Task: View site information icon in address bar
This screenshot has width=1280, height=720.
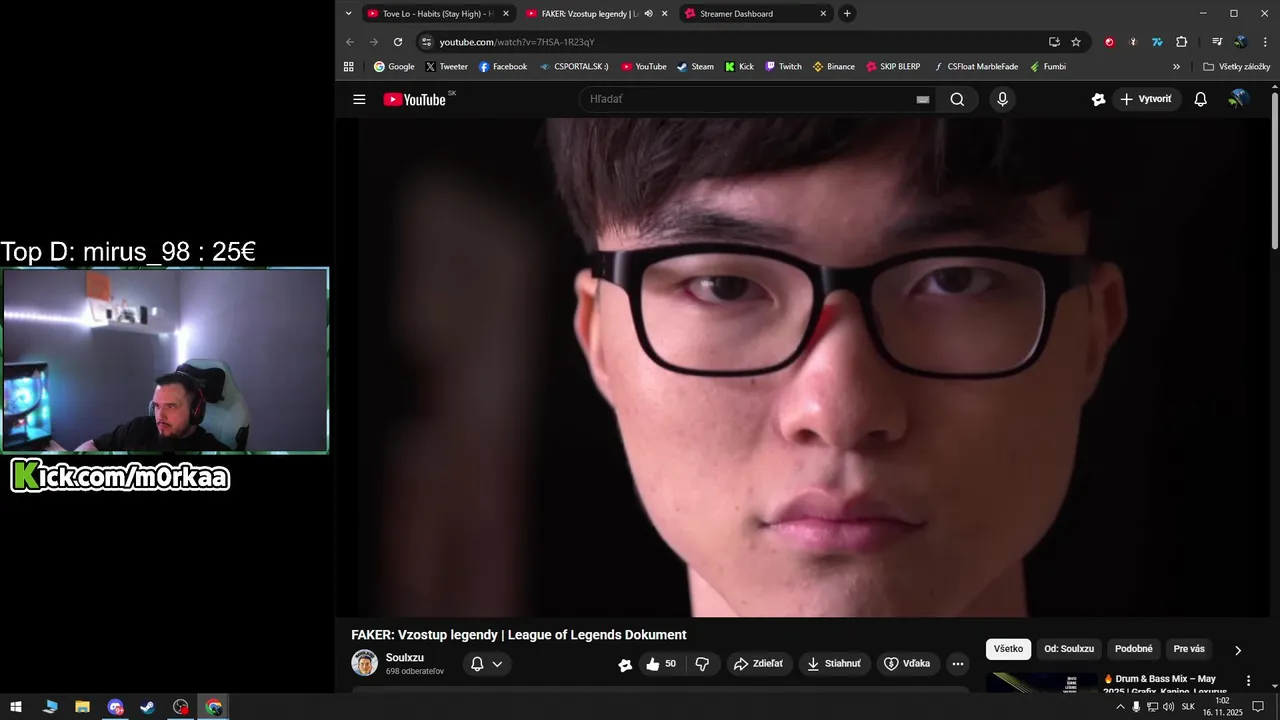Action: coord(427,42)
